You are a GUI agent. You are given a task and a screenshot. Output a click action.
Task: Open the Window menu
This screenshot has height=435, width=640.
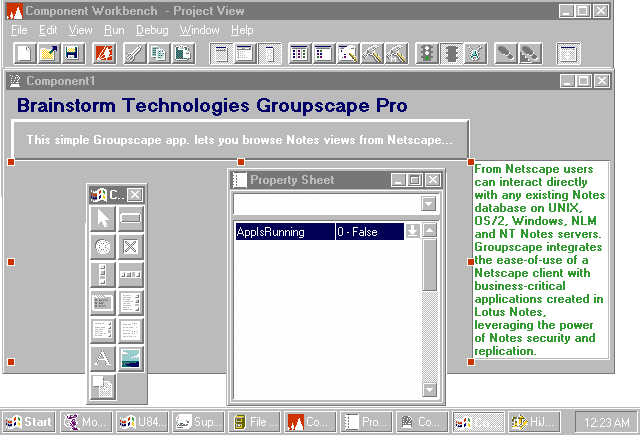coord(200,30)
